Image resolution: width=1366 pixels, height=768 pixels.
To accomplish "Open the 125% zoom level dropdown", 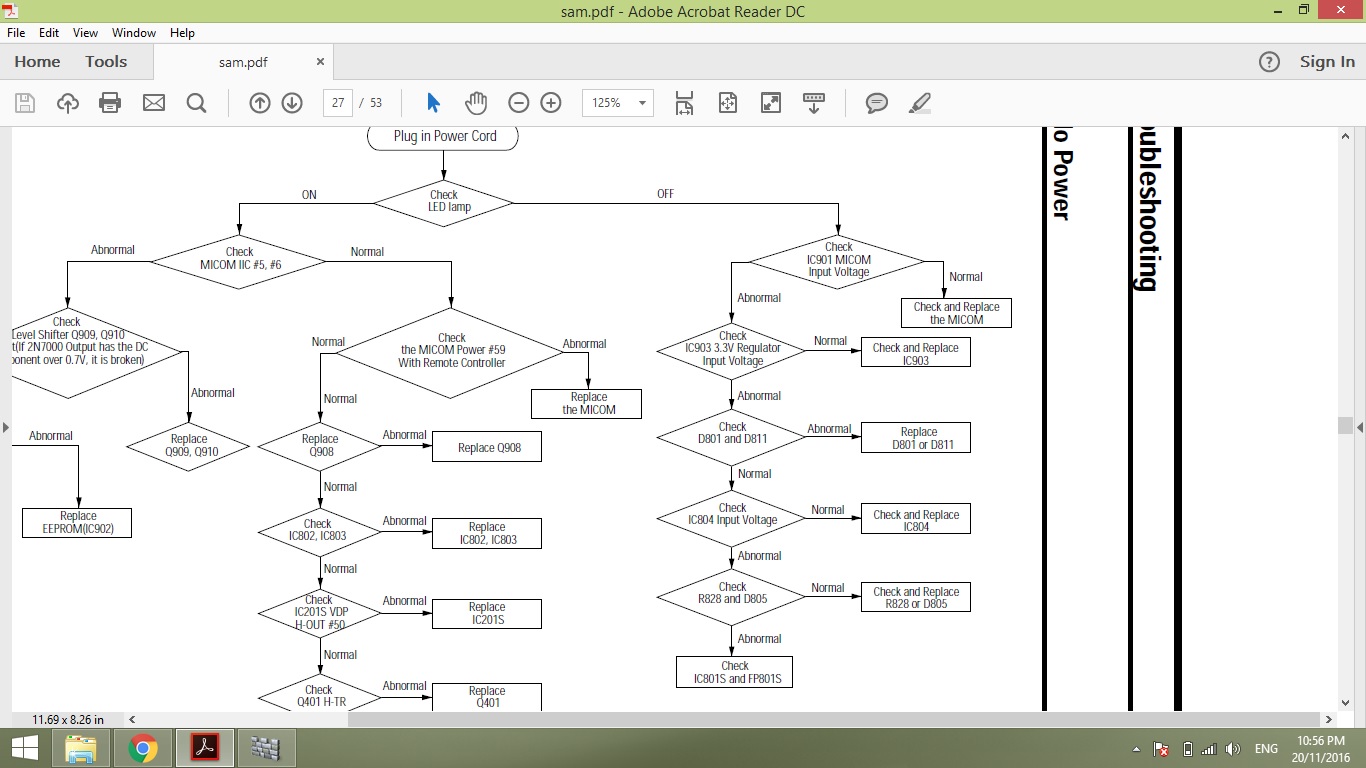I will tap(641, 103).
